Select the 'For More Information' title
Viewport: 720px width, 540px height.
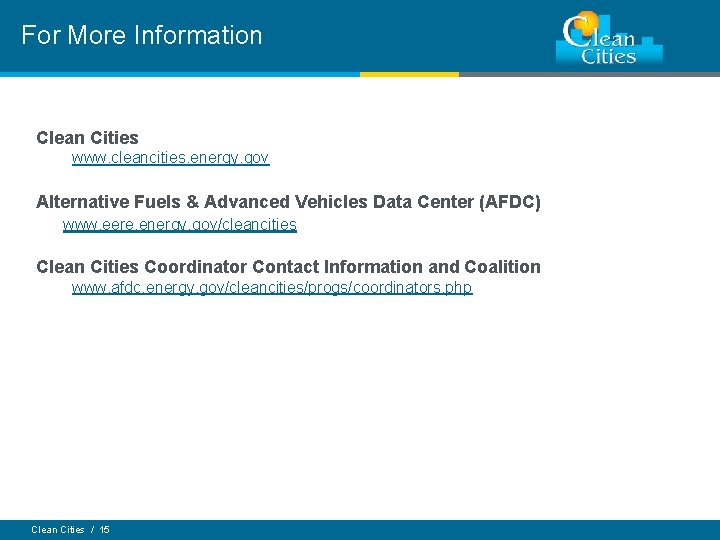click(142, 35)
